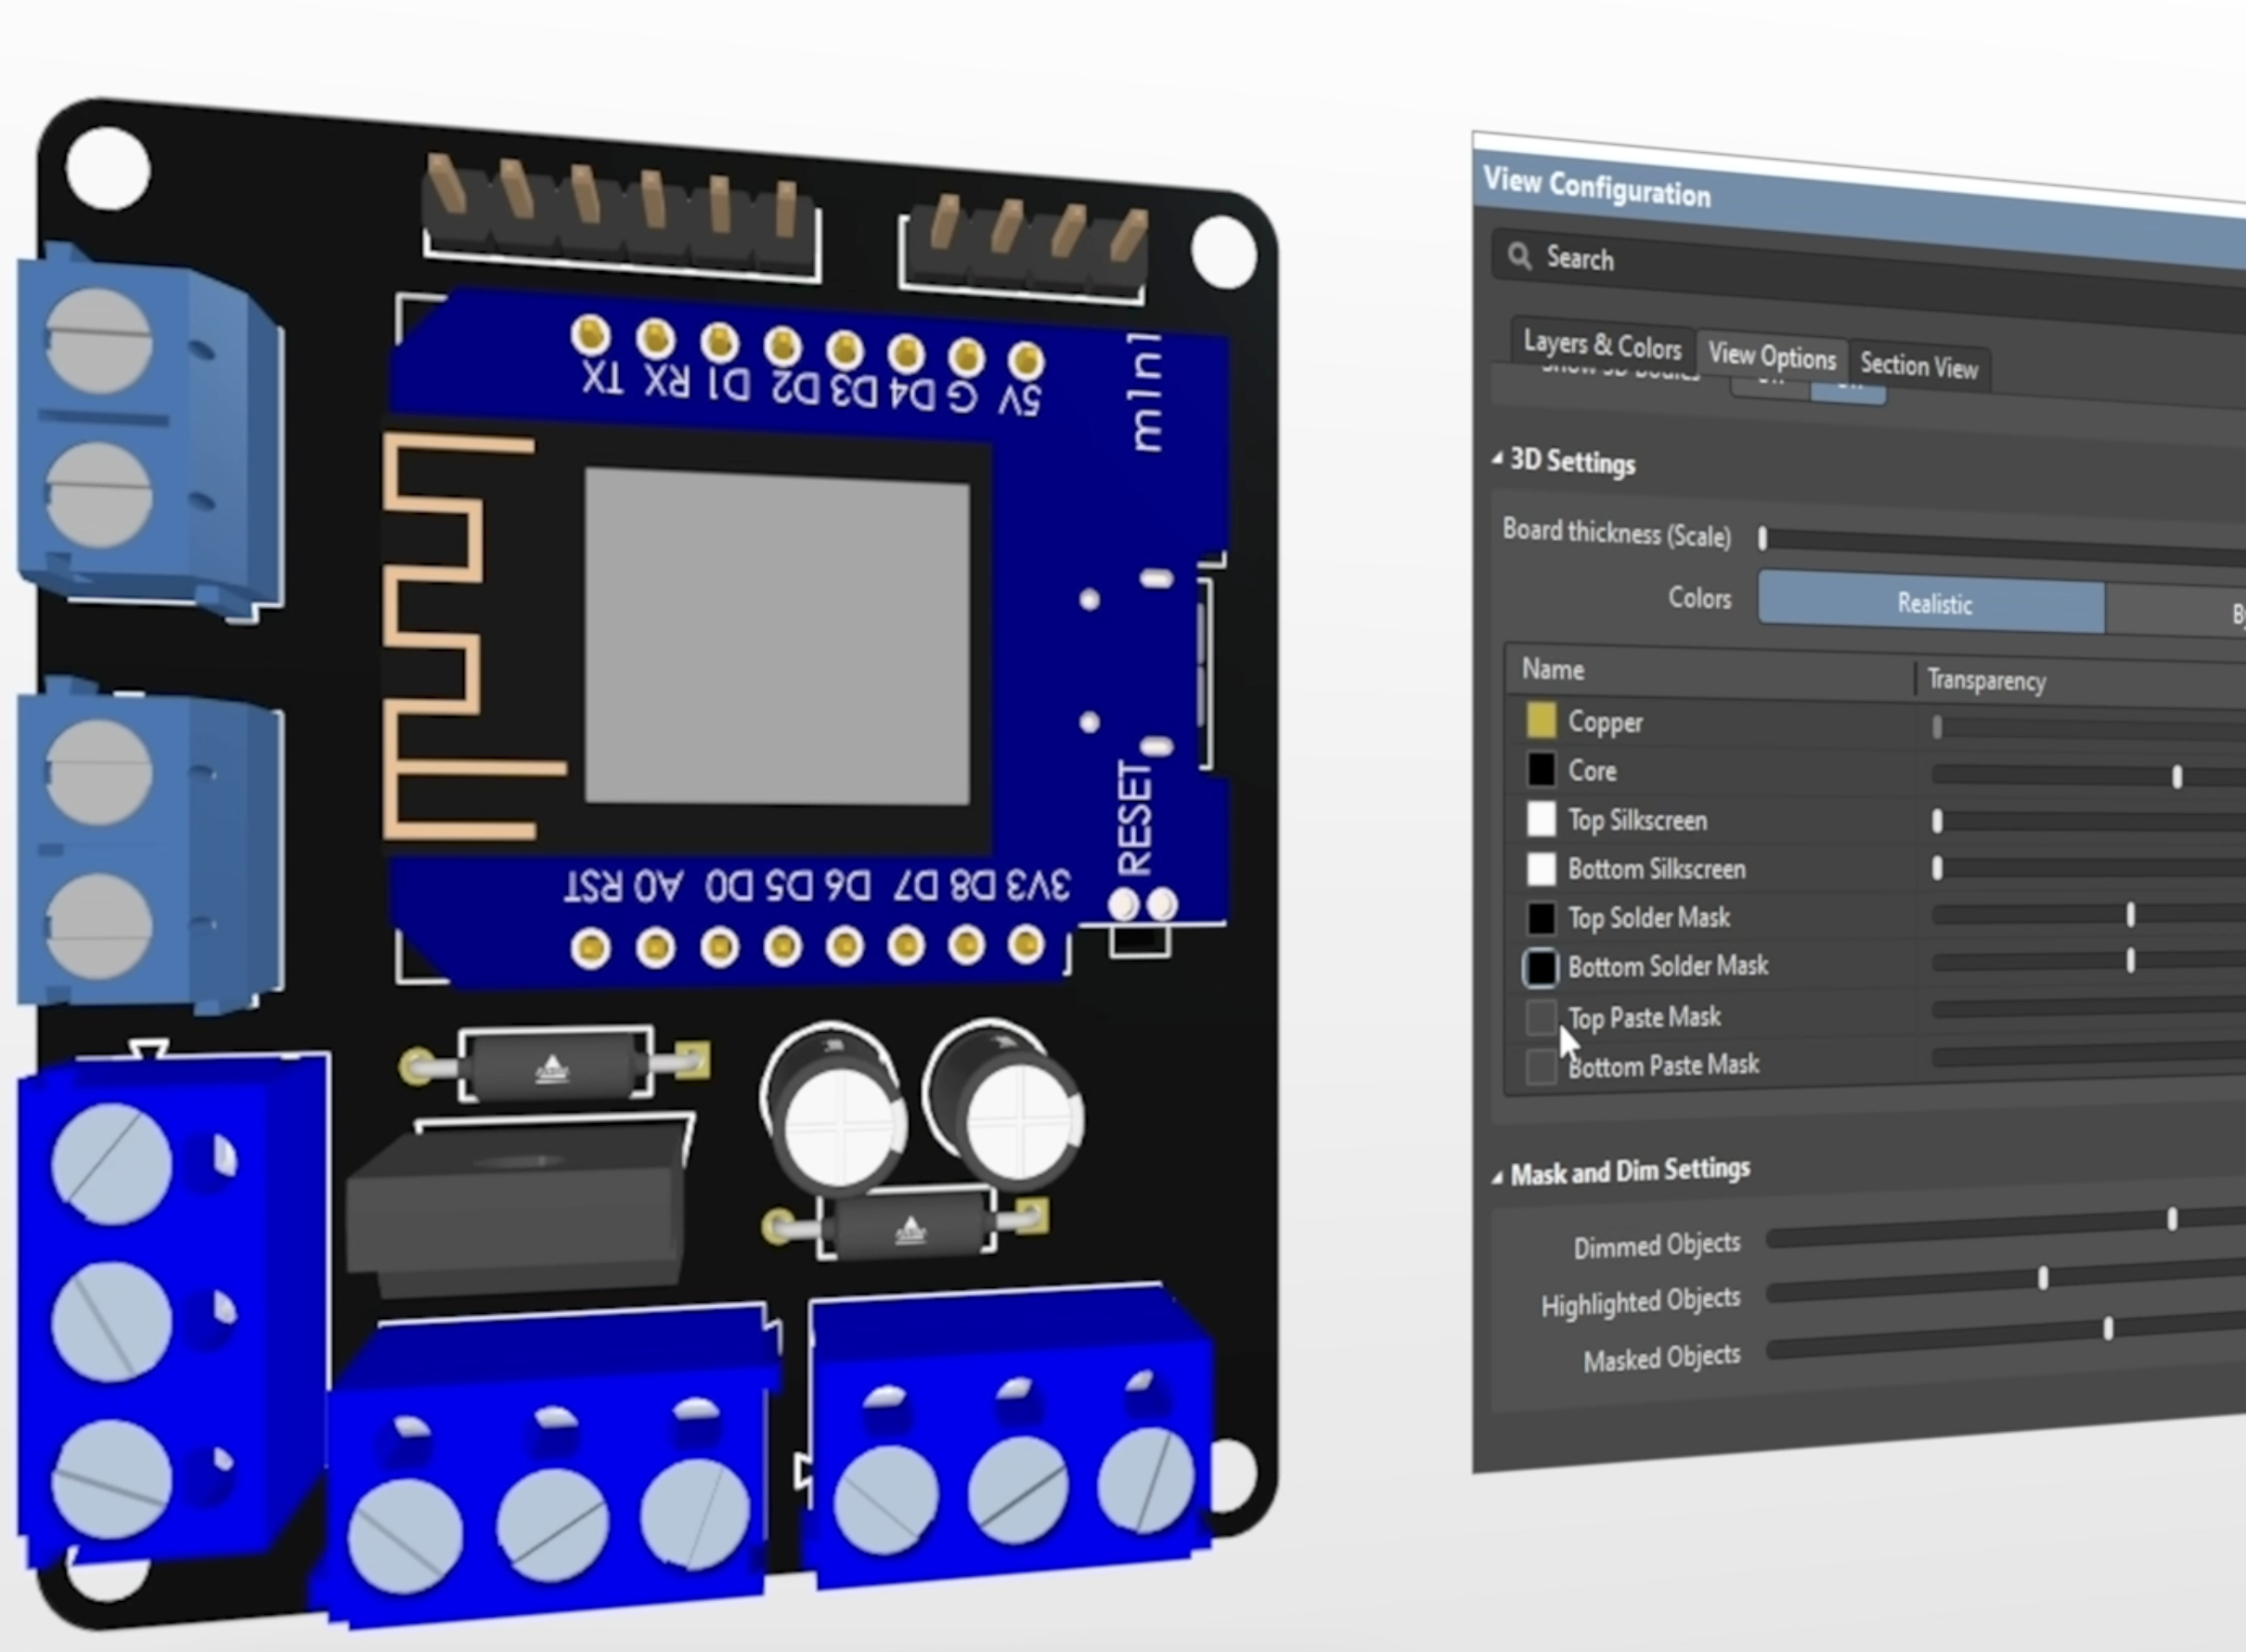Click the Copper color swatch
Viewport: 2246px width, 1652px height.
1541,720
